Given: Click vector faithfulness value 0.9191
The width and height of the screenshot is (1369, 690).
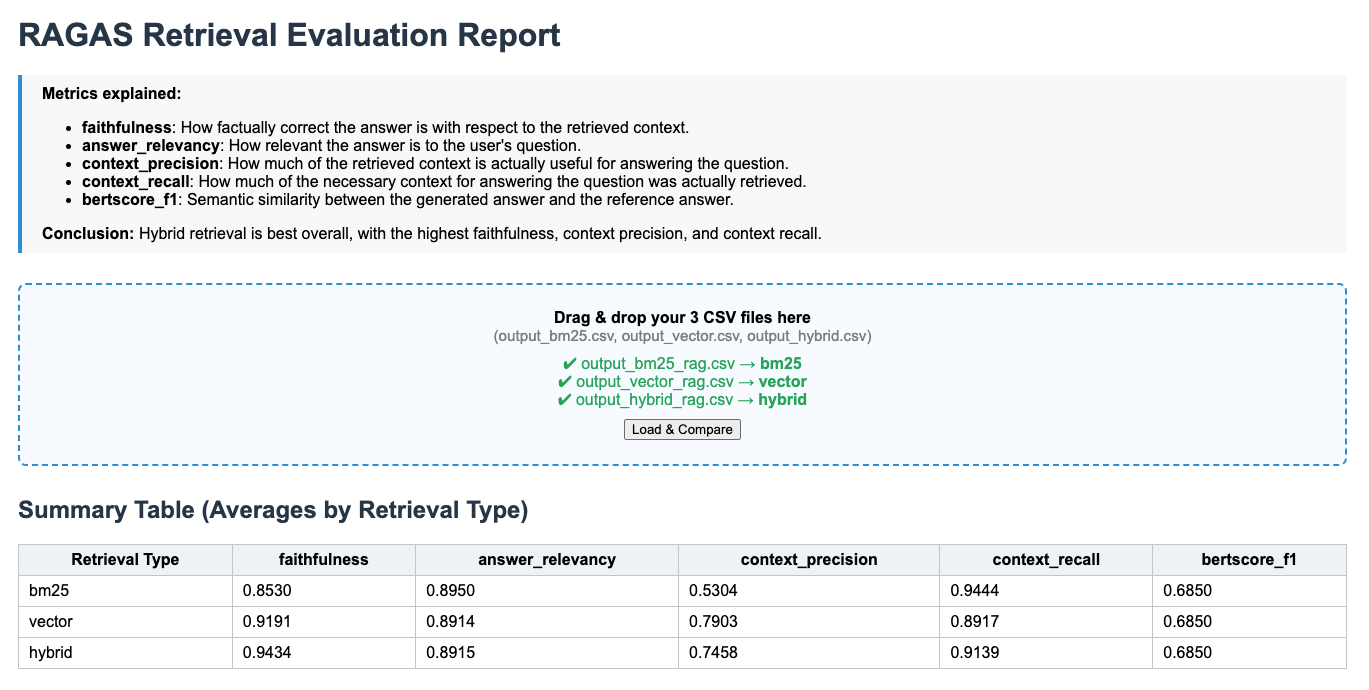Looking at the screenshot, I should (267, 622).
